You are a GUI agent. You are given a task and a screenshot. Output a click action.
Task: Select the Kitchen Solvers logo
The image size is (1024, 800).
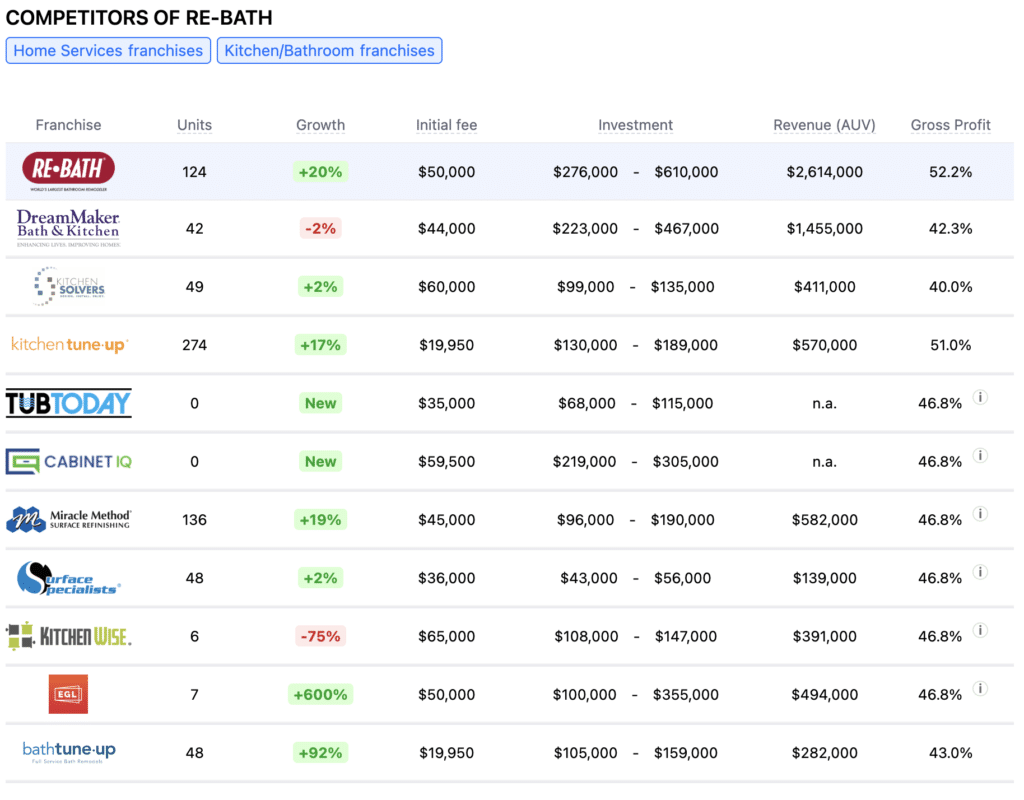[x=69, y=286]
